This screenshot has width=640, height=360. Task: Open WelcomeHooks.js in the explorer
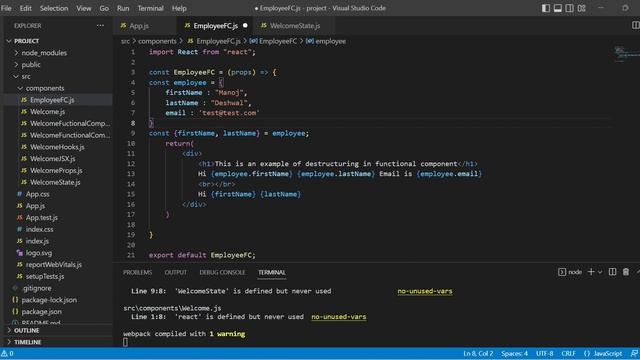57,147
